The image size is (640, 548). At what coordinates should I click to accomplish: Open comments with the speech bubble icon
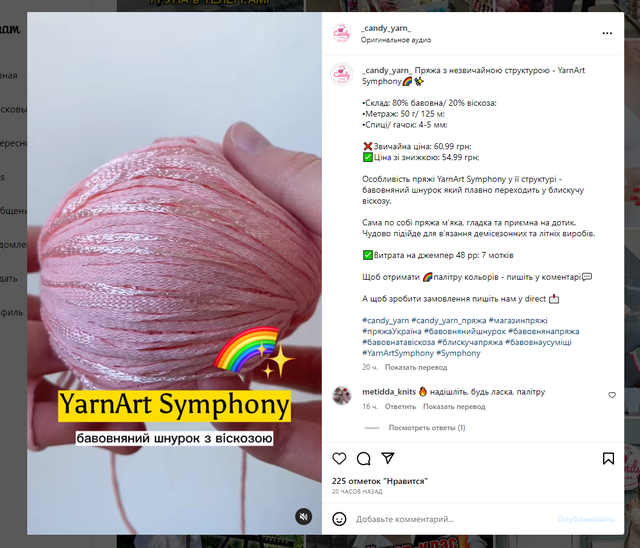363,459
